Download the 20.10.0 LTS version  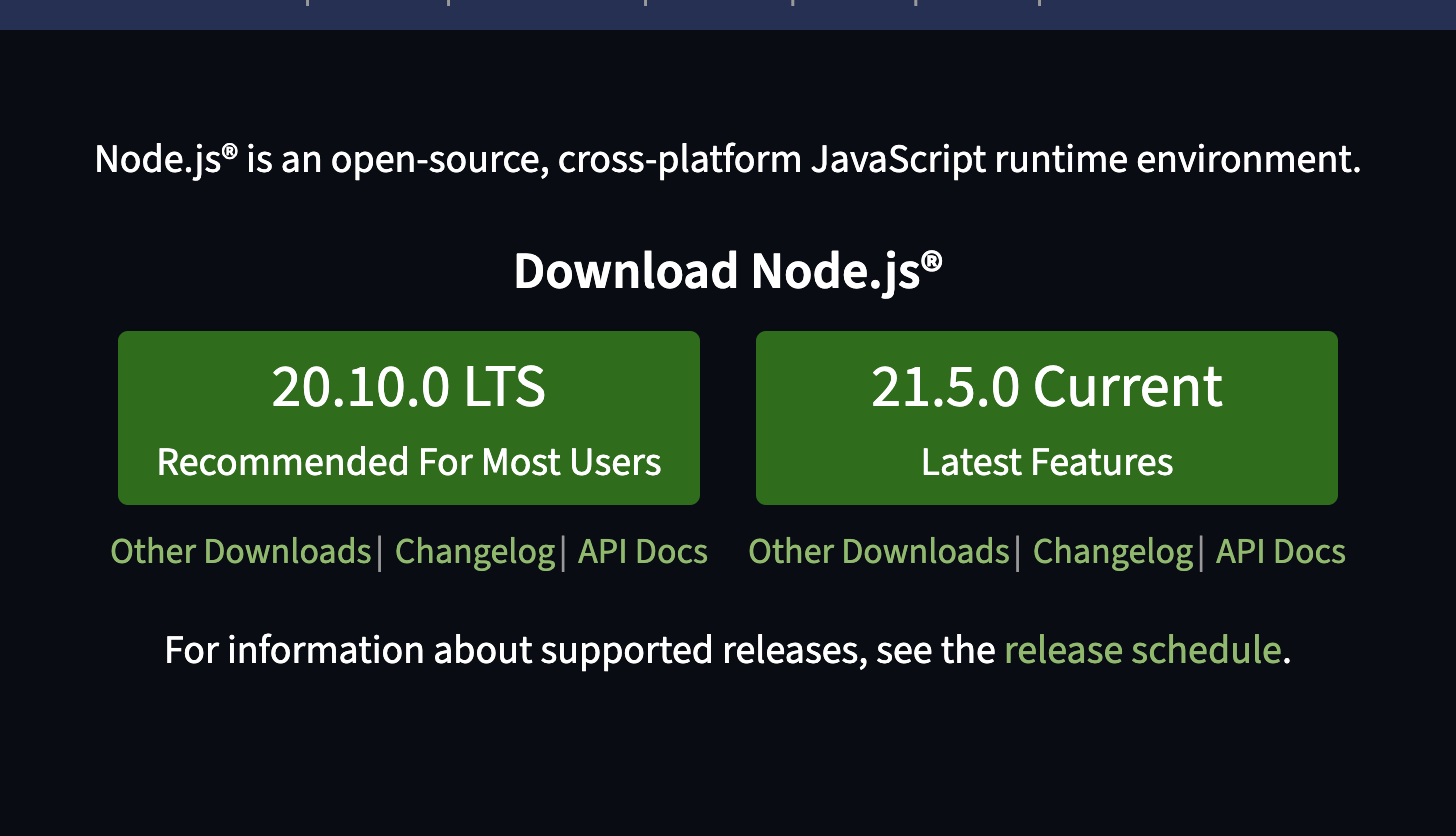tap(409, 418)
